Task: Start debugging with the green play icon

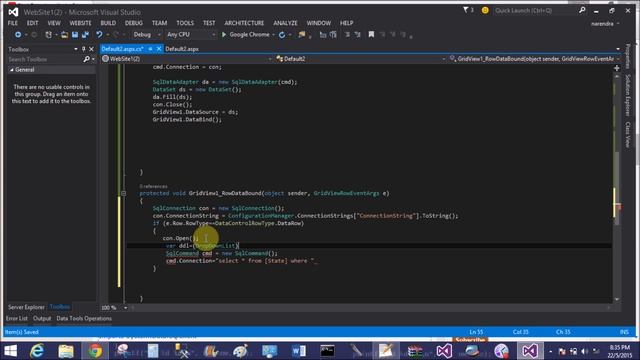Action: point(224,35)
